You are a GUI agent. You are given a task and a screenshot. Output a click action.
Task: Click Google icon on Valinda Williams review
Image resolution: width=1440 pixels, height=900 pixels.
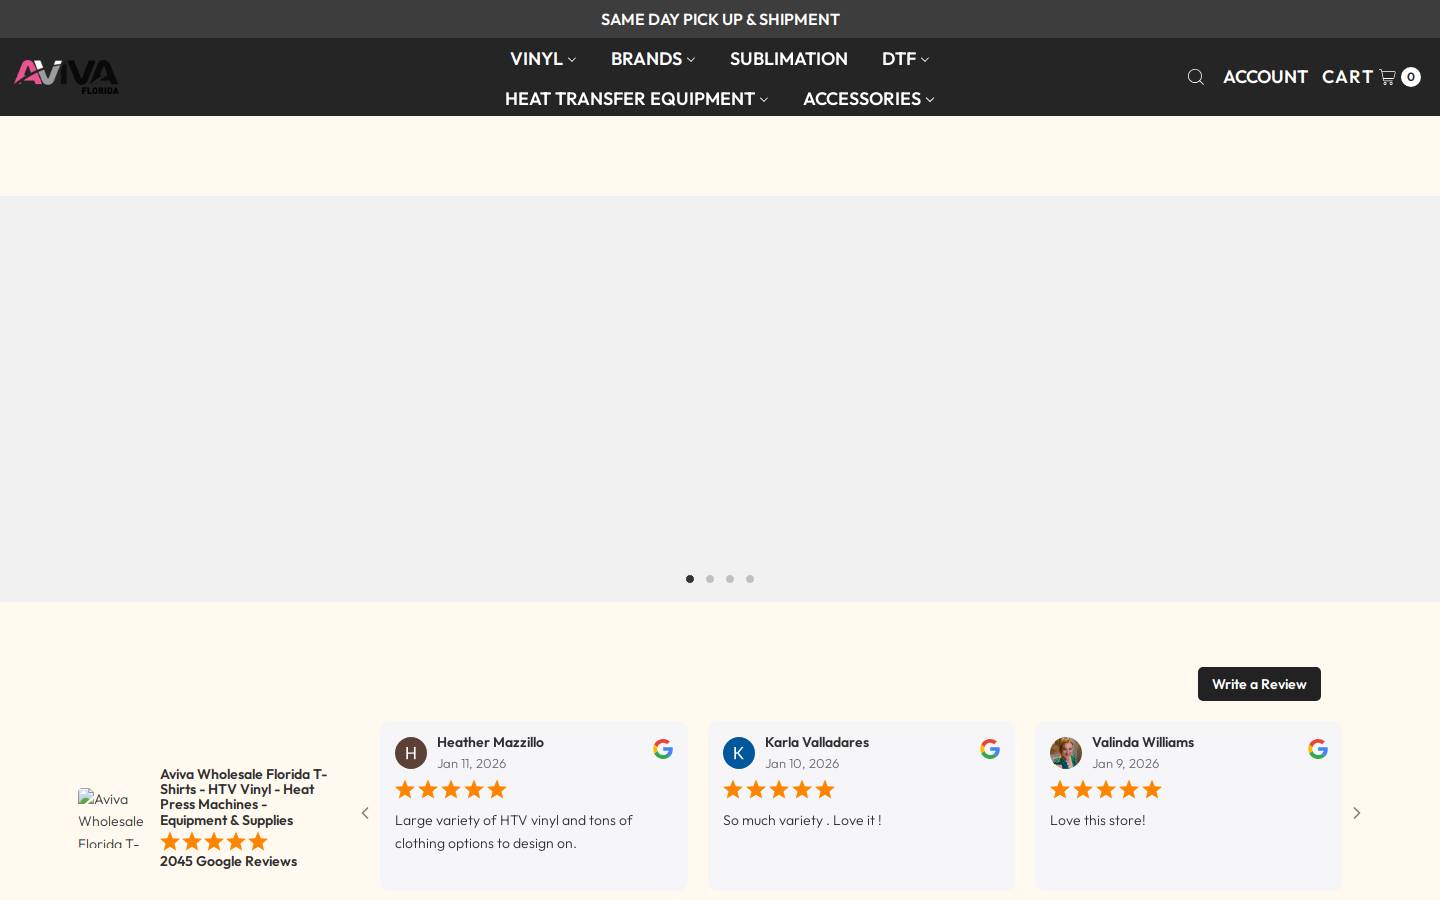point(1318,749)
